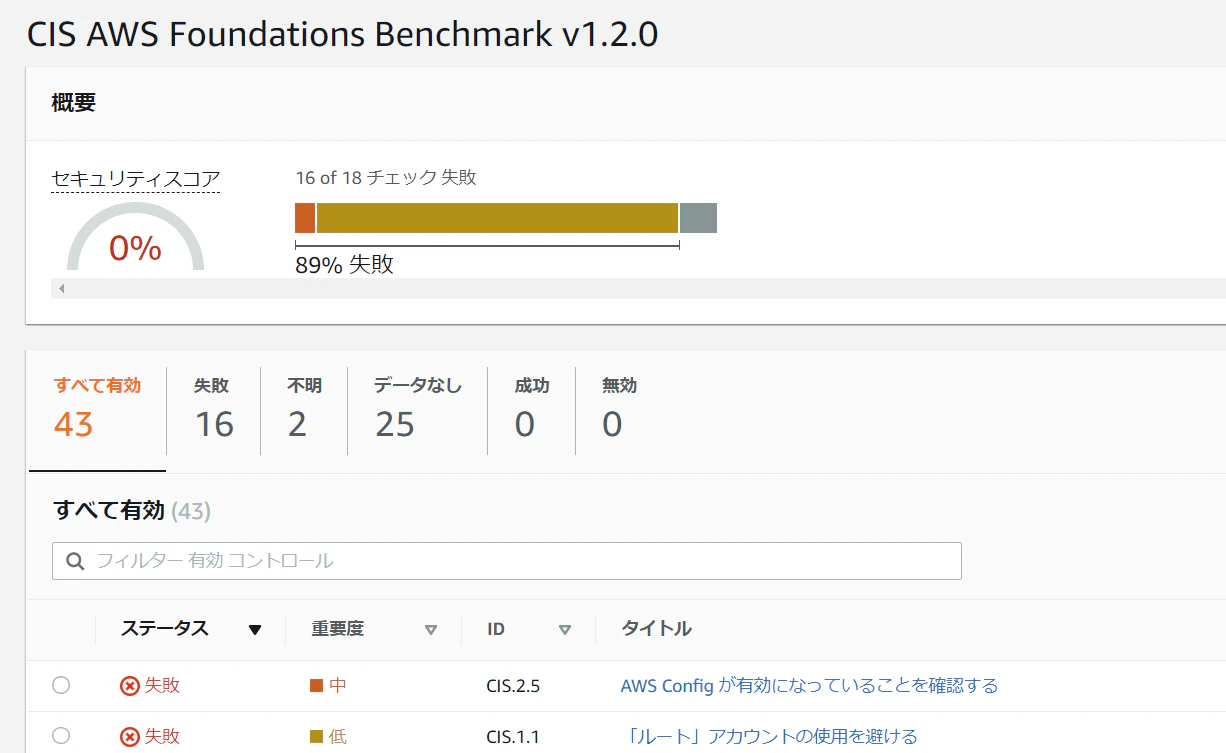This screenshot has width=1226, height=753.
Task: Sort by 重要度 column arrow
Action: 431,630
